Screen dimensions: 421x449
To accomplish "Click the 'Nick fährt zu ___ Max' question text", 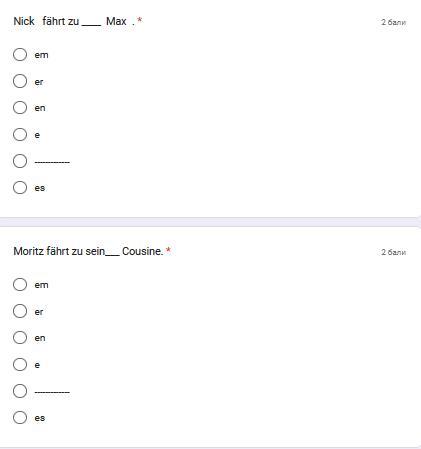I will [74, 21].
